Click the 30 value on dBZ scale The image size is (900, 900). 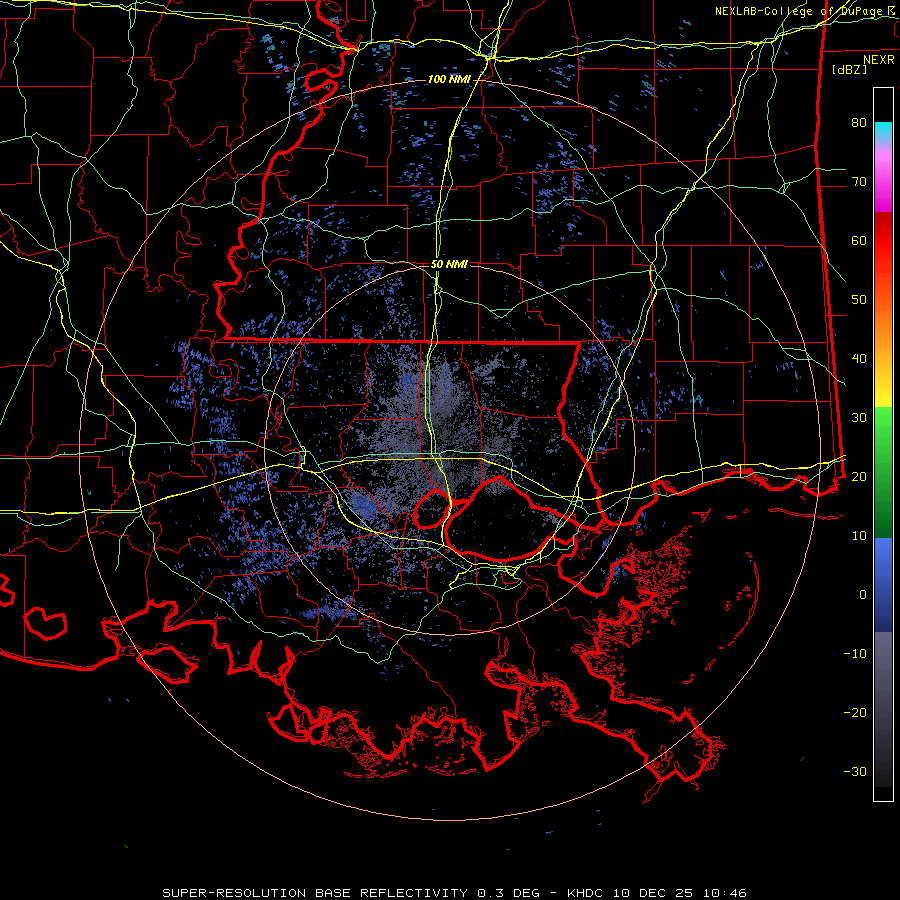pyautogui.click(x=859, y=418)
